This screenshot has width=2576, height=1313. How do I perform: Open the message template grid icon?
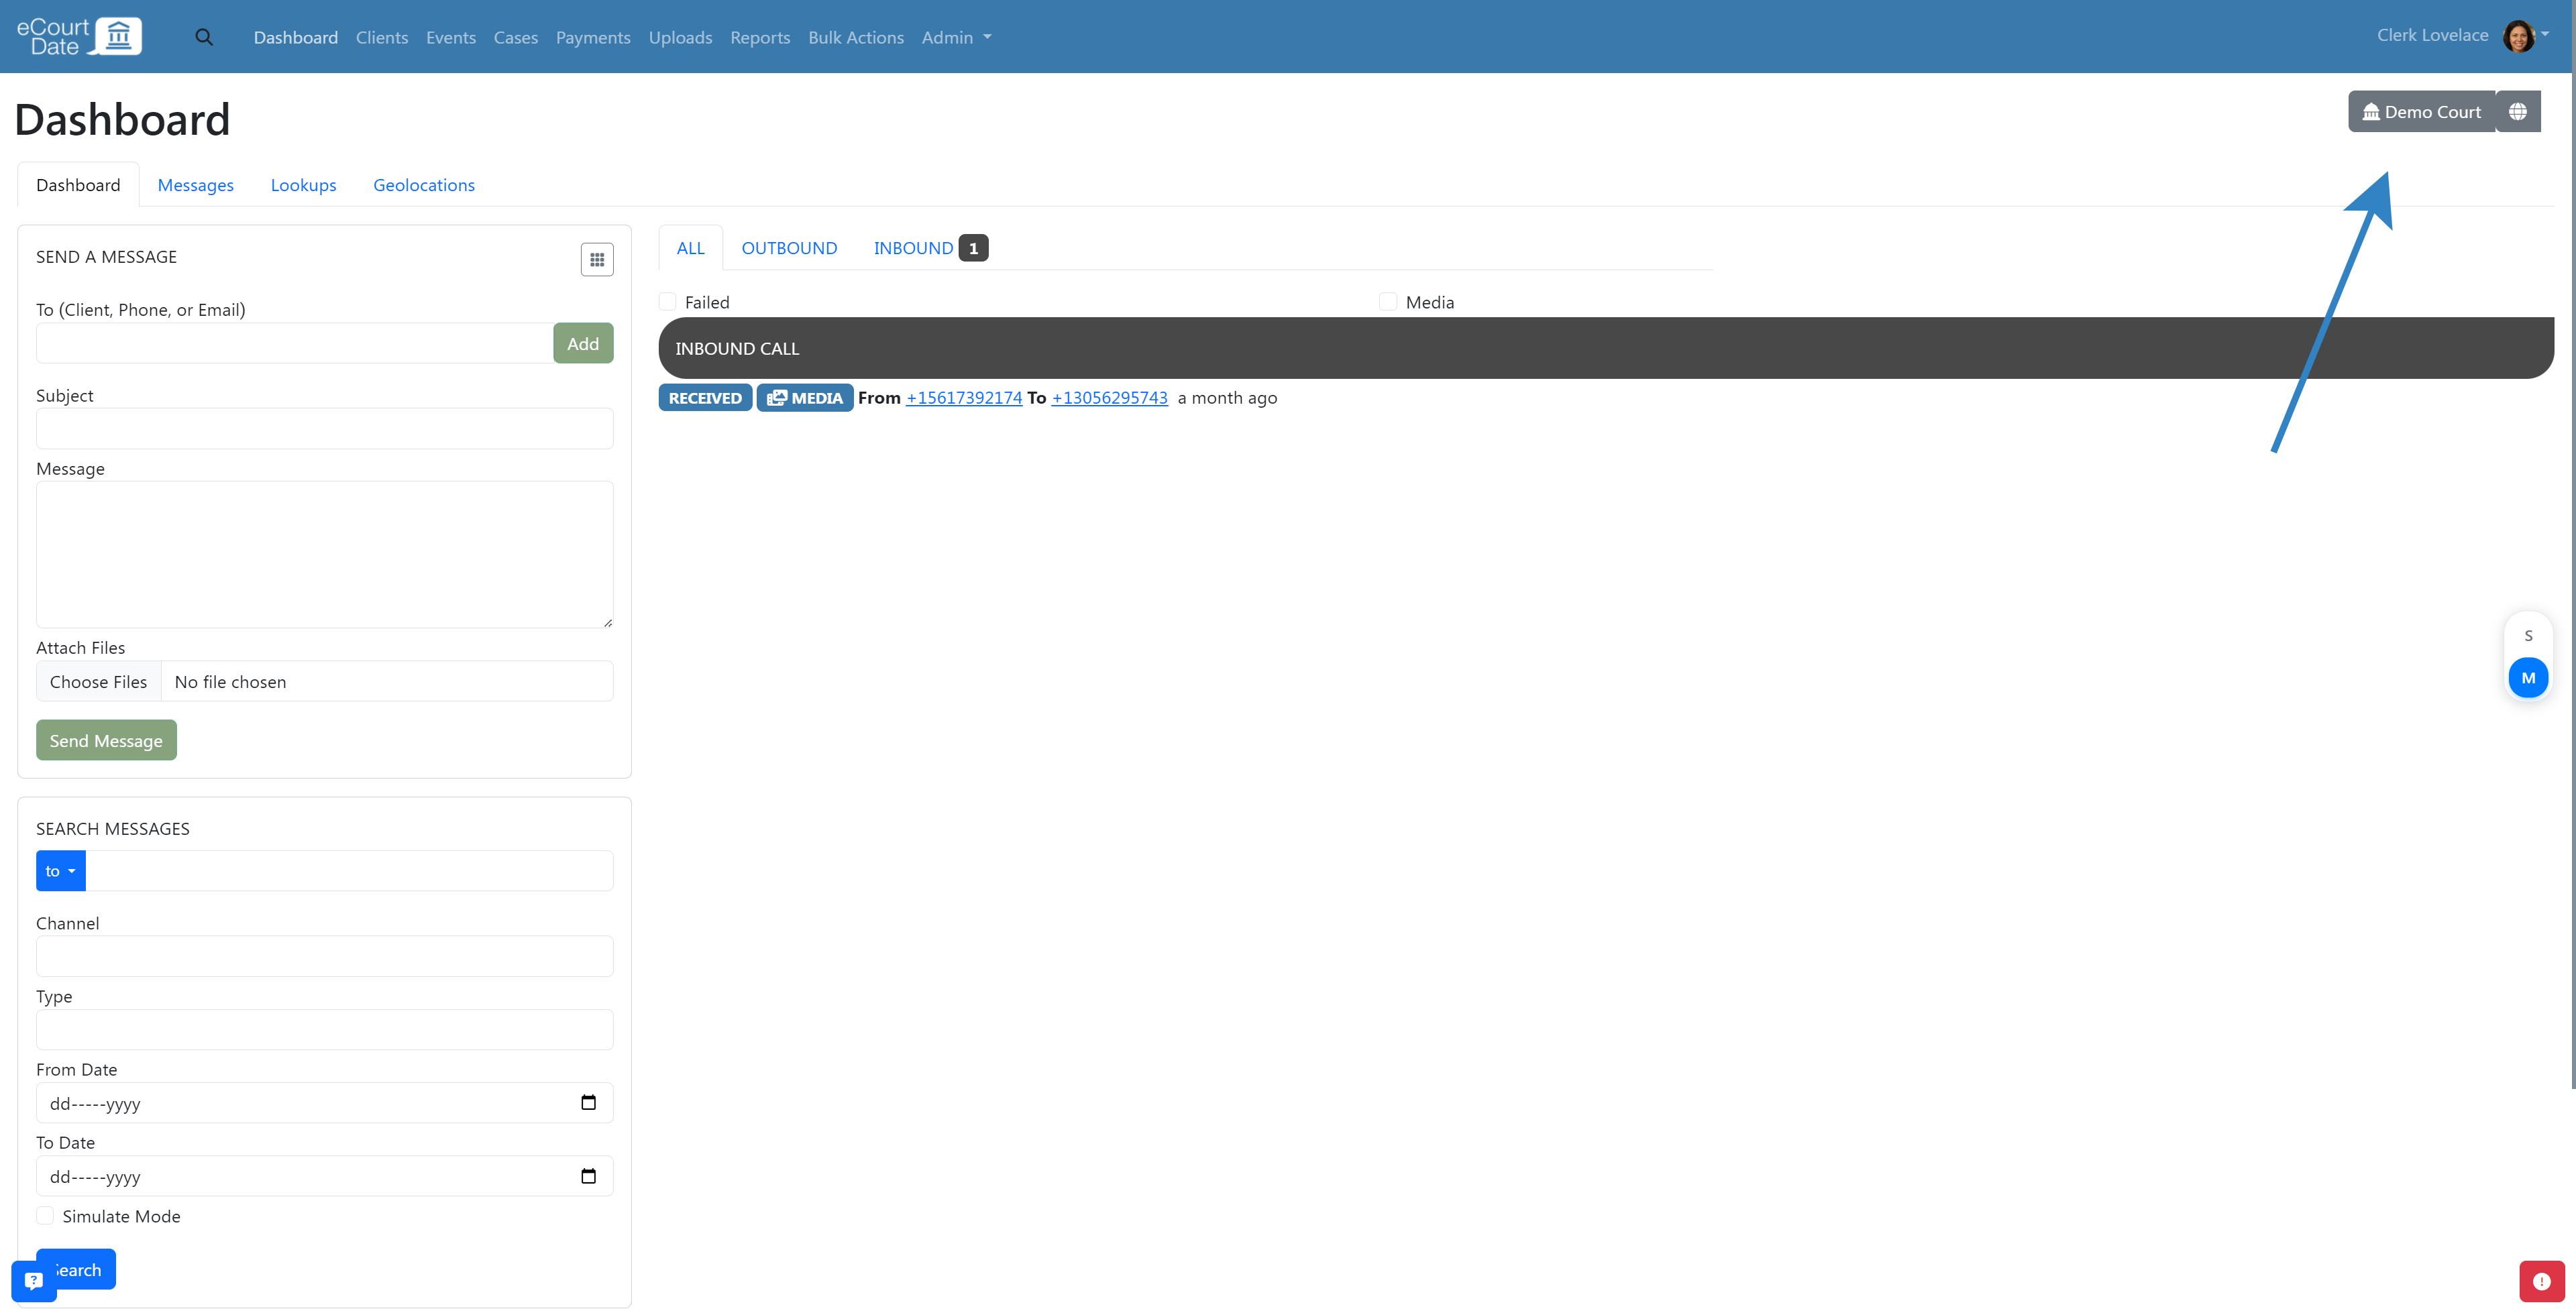coord(597,260)
